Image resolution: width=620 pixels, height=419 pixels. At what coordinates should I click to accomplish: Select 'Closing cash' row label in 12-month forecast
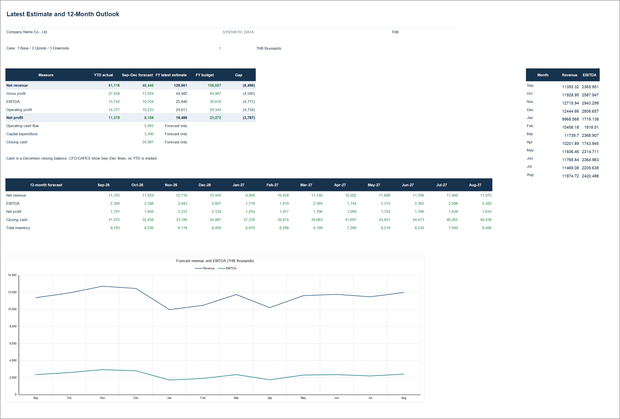pos(17,220)
